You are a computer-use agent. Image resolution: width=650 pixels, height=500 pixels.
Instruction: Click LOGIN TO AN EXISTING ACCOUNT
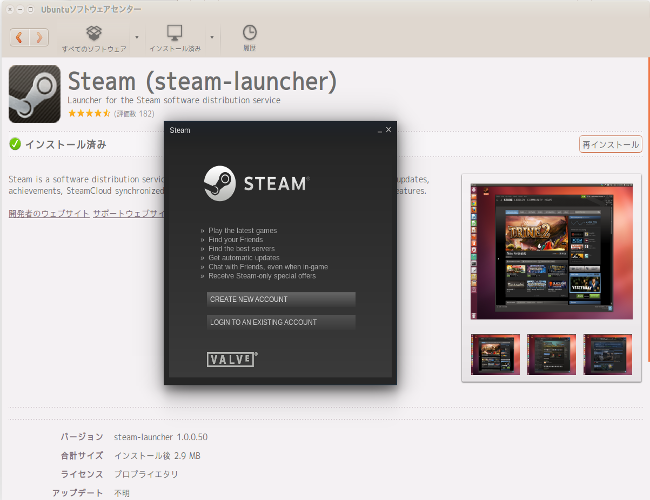click(281, 322)
